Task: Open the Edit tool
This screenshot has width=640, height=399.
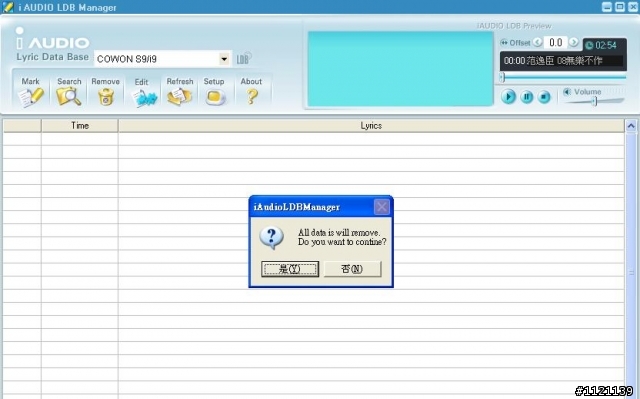Action: 144,98
